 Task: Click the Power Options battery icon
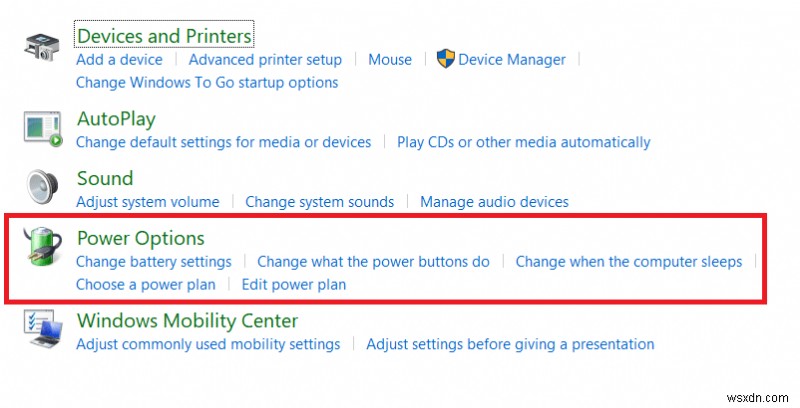tap(43, 250)
